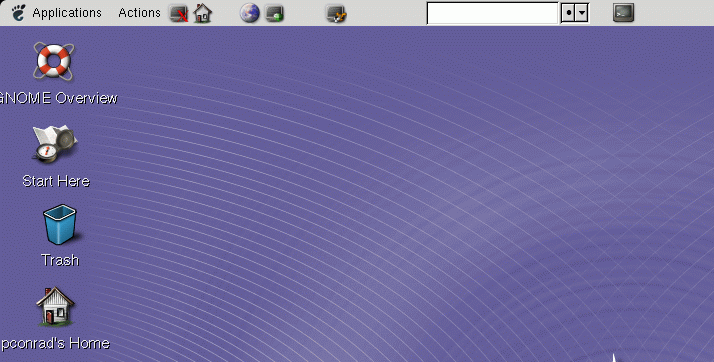
Task: Click the GNOME foot logo icon
Action: click(x=18, y=13)
